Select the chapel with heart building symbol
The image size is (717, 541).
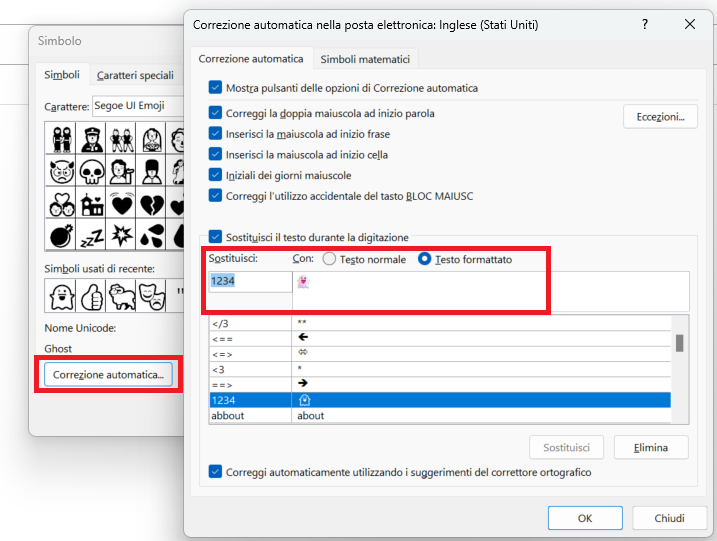(x=91, y=203)
